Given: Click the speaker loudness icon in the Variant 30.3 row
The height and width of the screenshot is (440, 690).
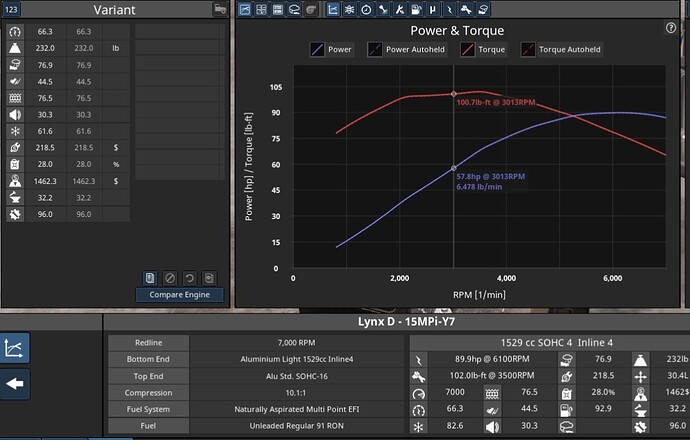Looking at the screenshot, I should 15,115.
